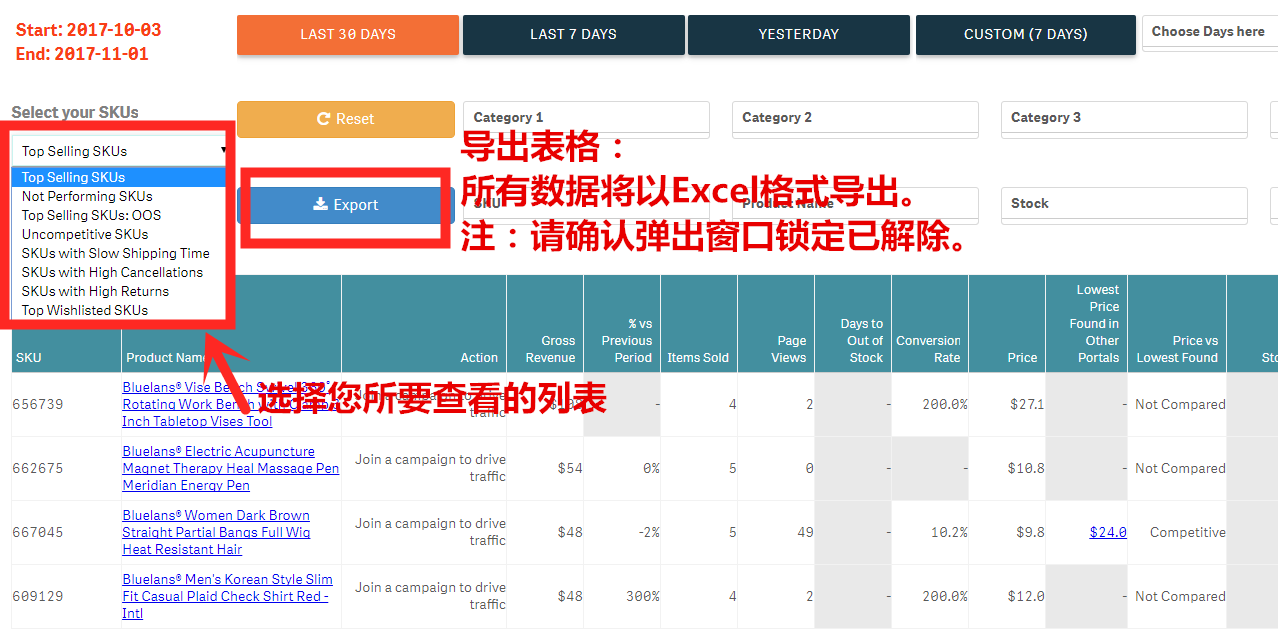Click the Stock filter input field
Viewport: 1278px width, 629px height.
(x=1123, y=205)
